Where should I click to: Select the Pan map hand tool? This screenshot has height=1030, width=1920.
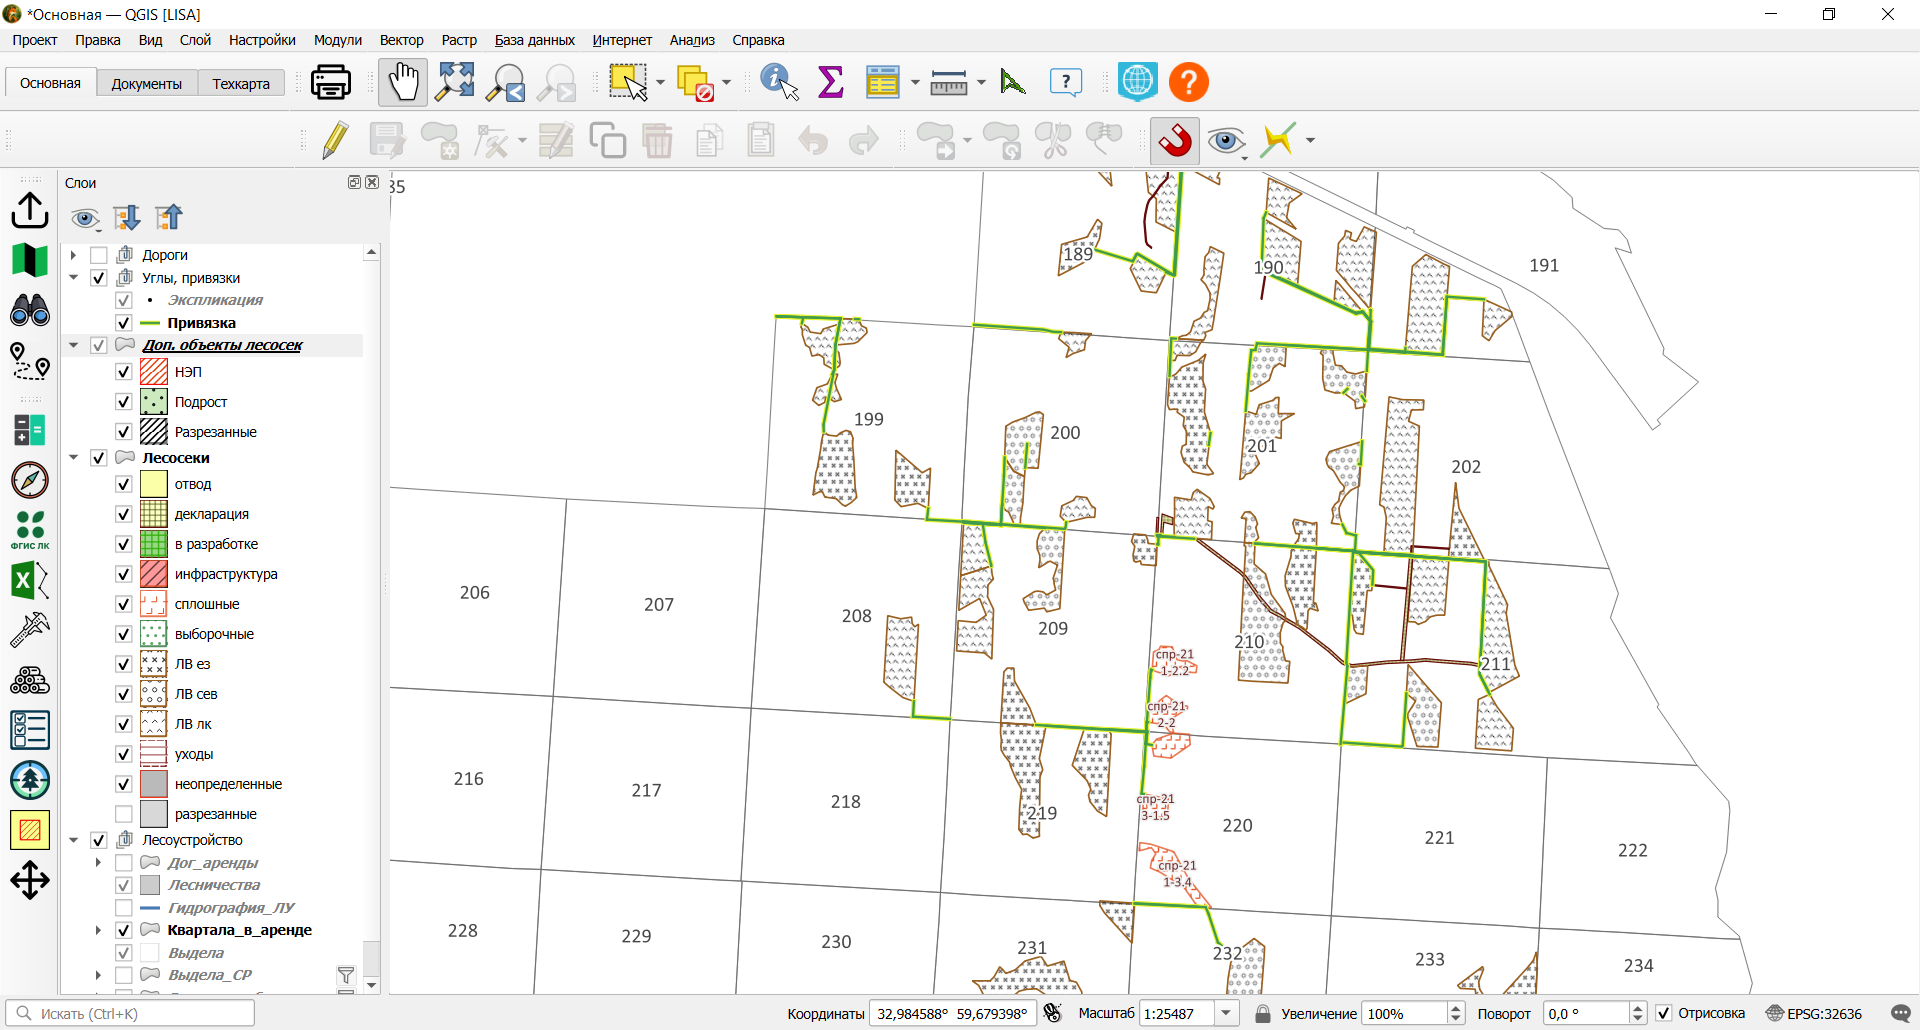(x=403, y=82)
